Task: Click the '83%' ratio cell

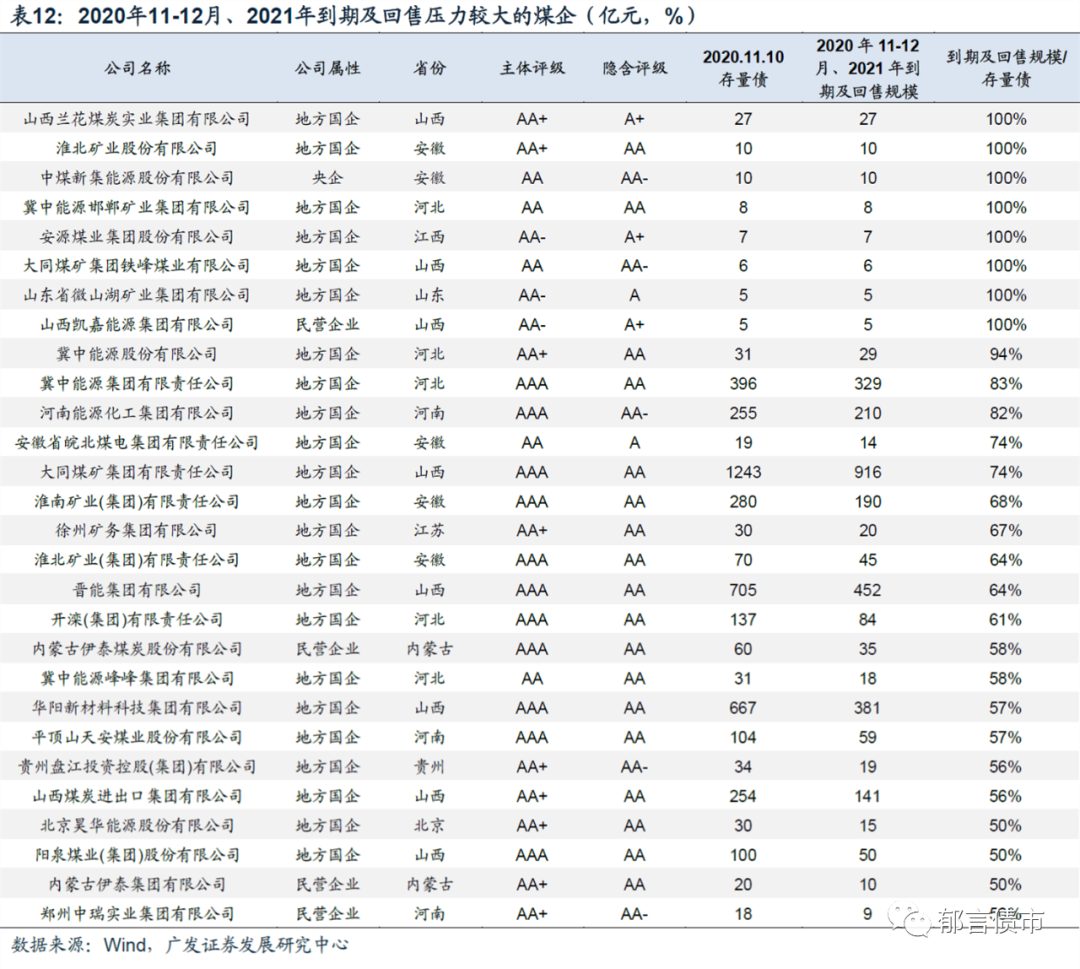Action: pyautogui.click(x=1006, y=384)
